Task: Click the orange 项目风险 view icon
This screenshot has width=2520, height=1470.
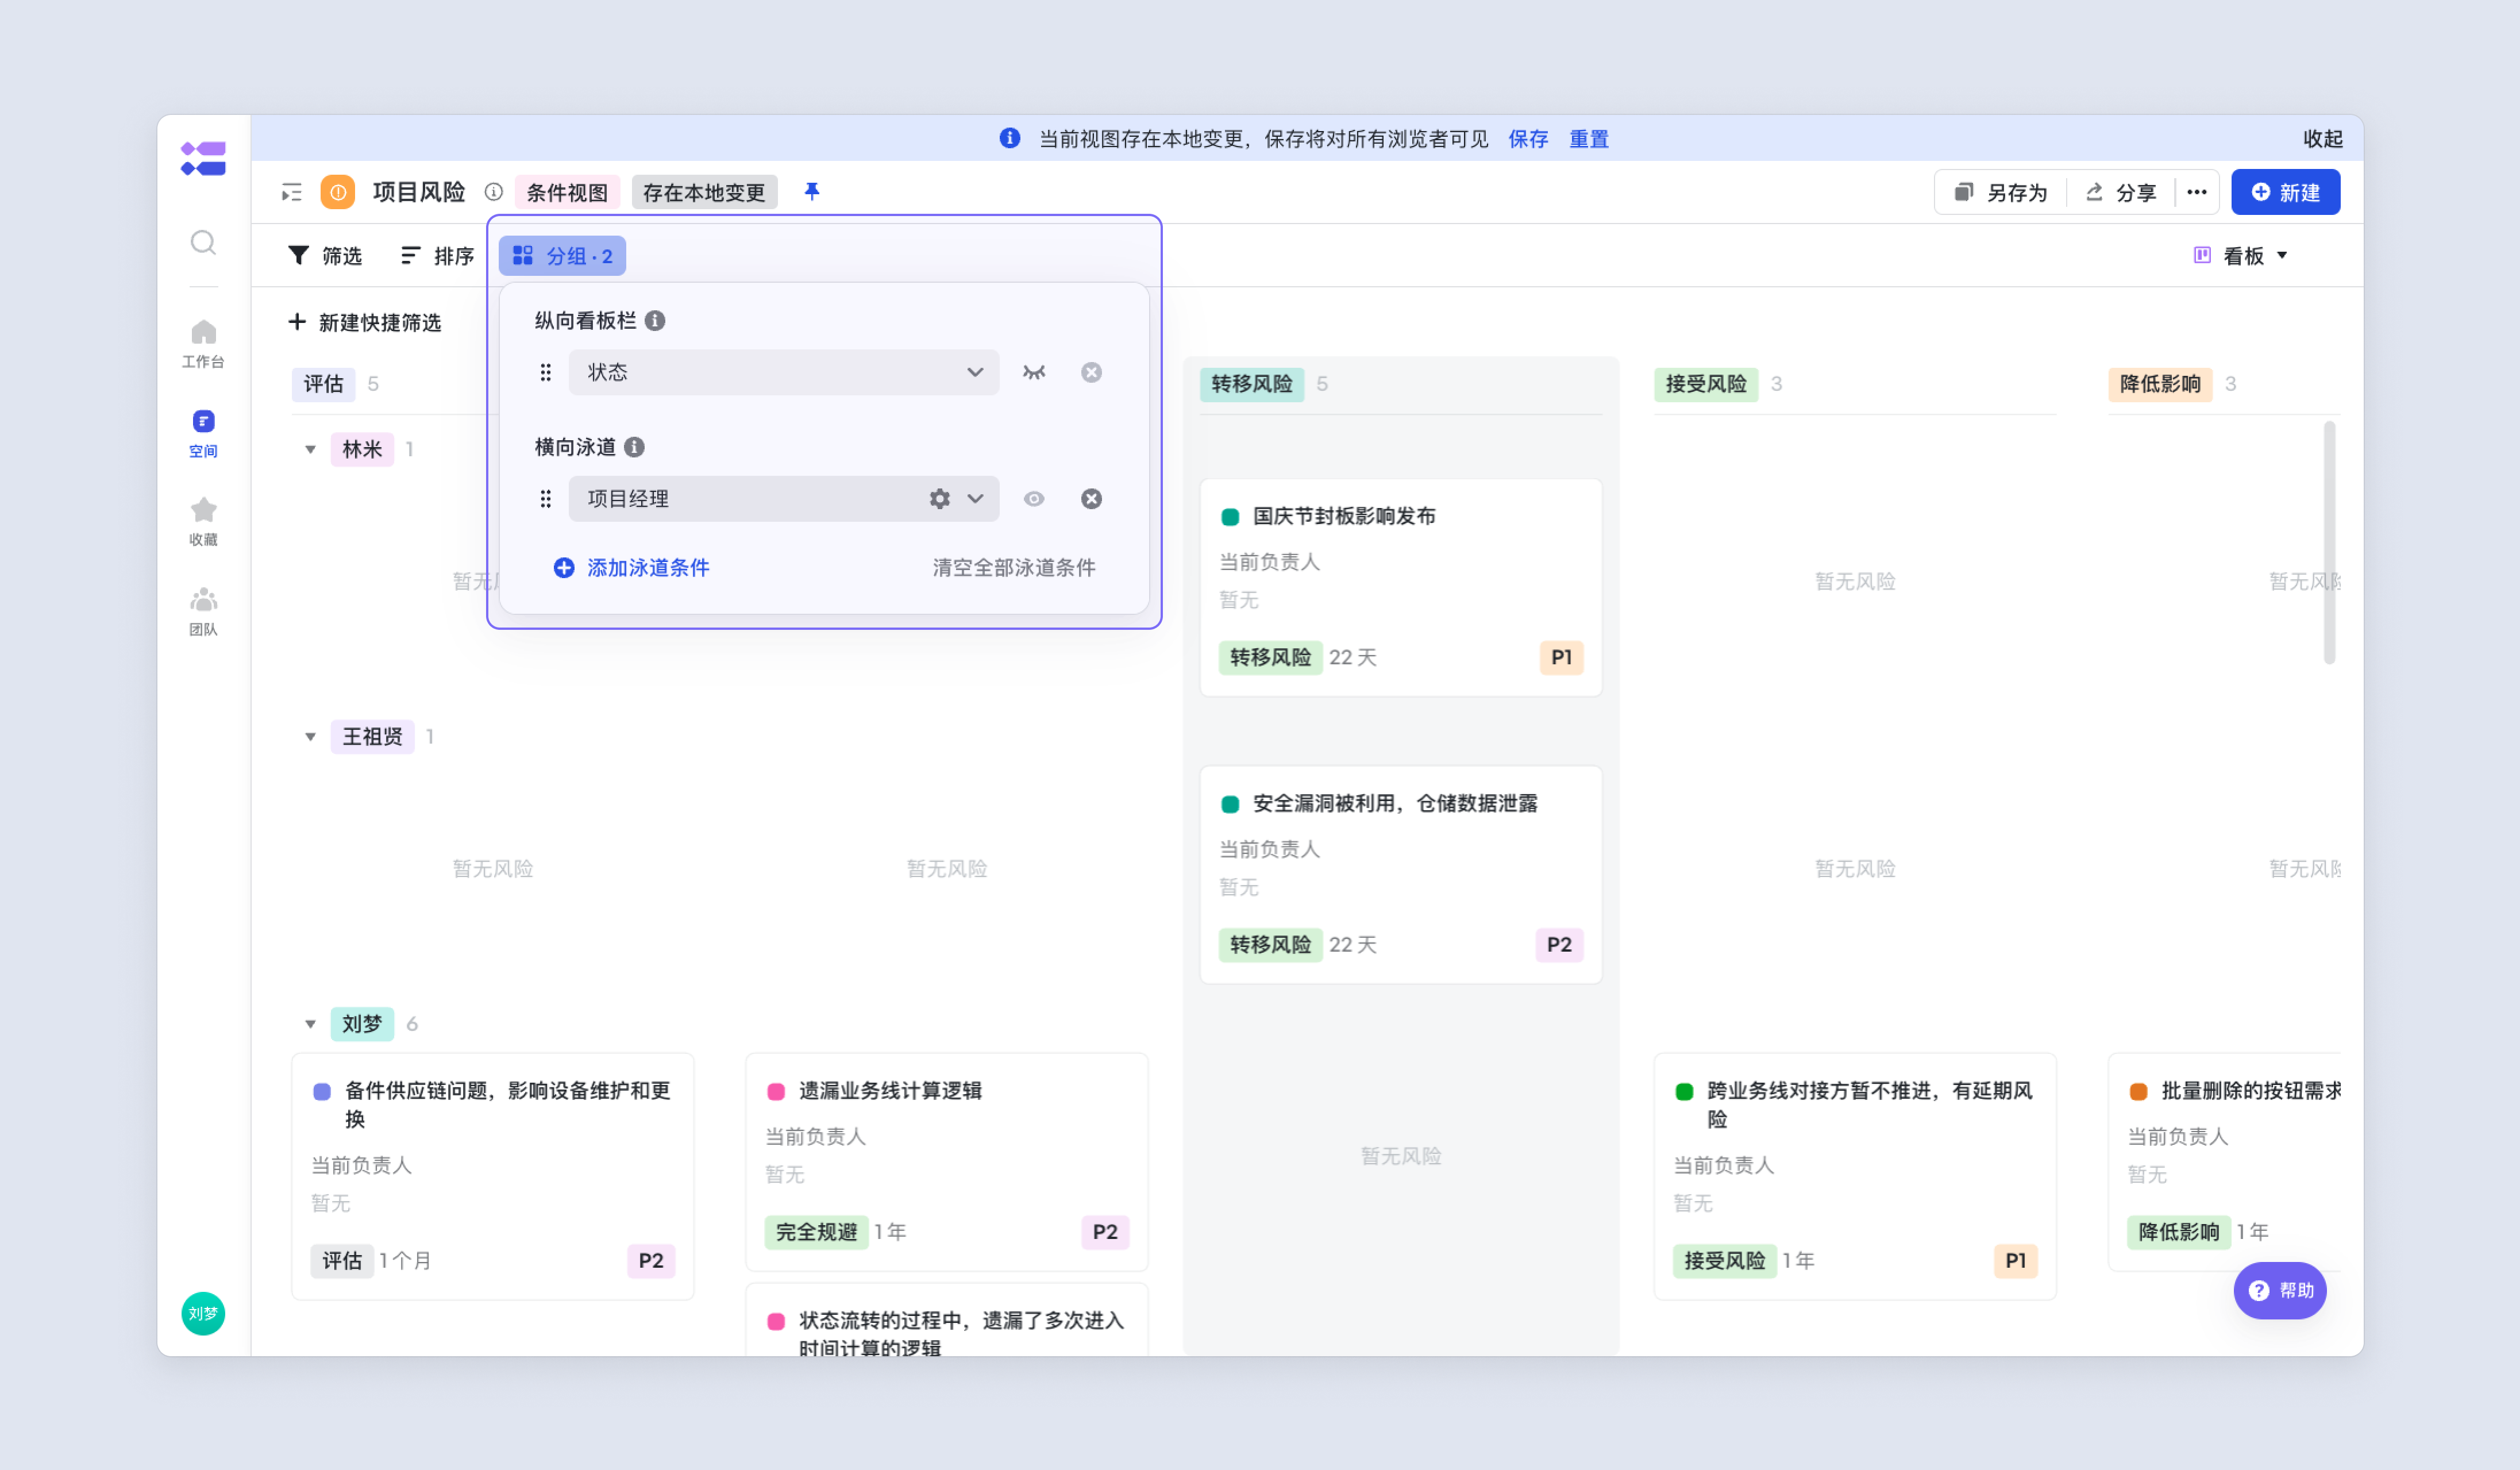Action: click(x=338, y=192)
